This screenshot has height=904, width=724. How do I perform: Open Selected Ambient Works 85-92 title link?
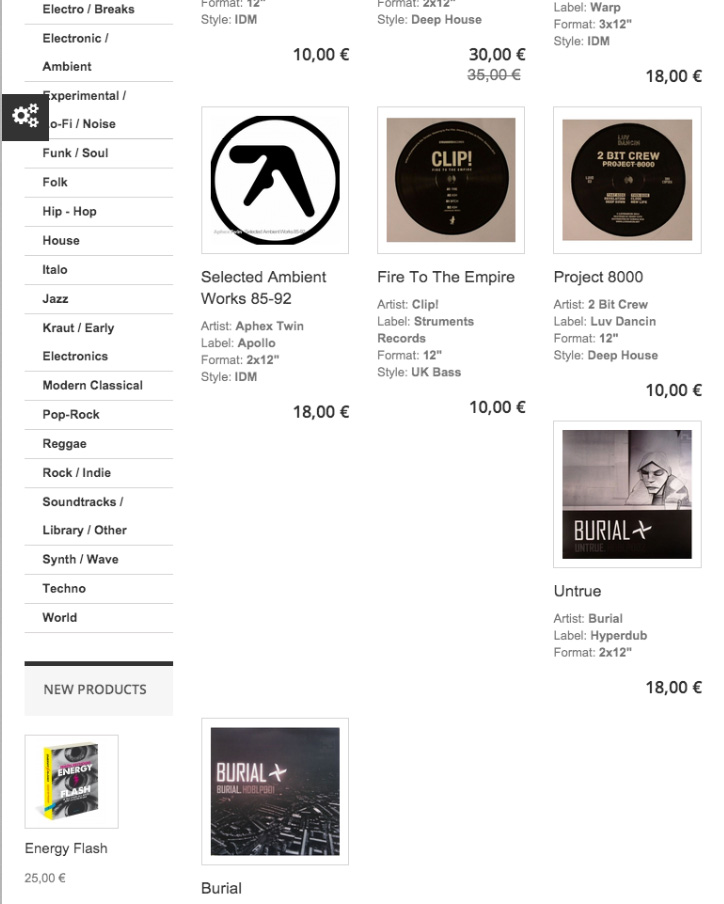263,288
